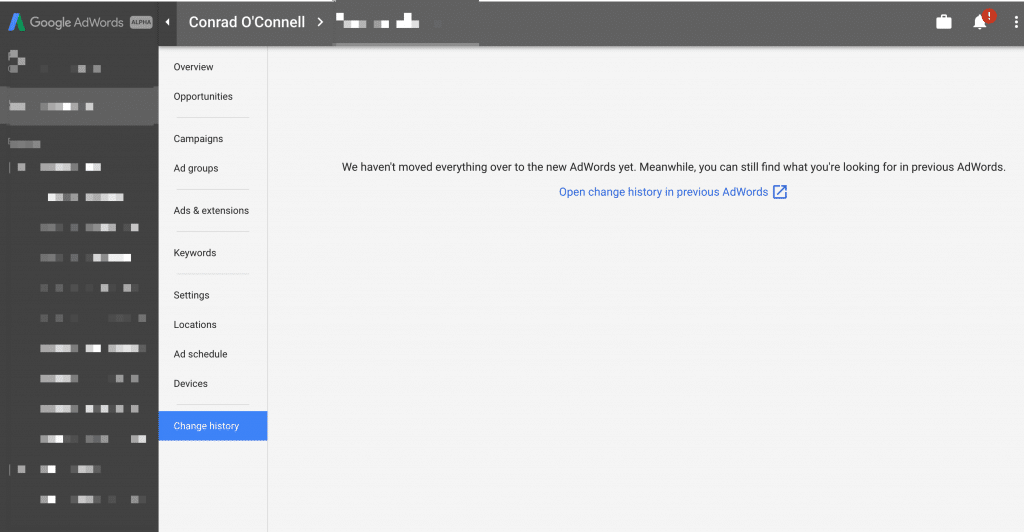Collapse the account sidebar with the arrow
This screenshot has height=532, width=1024.
click(x=167, y=22)
